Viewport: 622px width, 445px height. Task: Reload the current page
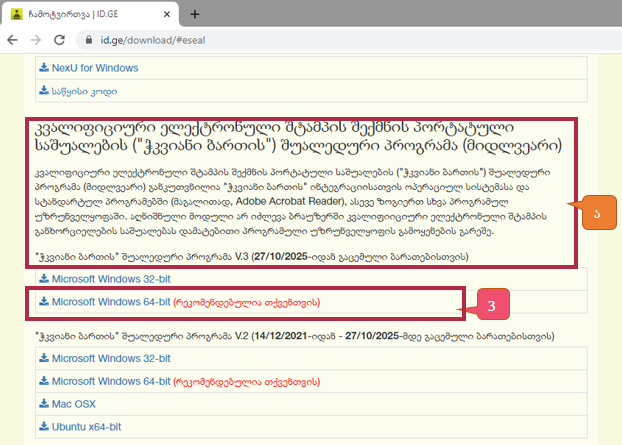pyautogui.click(x=62, y=41)
